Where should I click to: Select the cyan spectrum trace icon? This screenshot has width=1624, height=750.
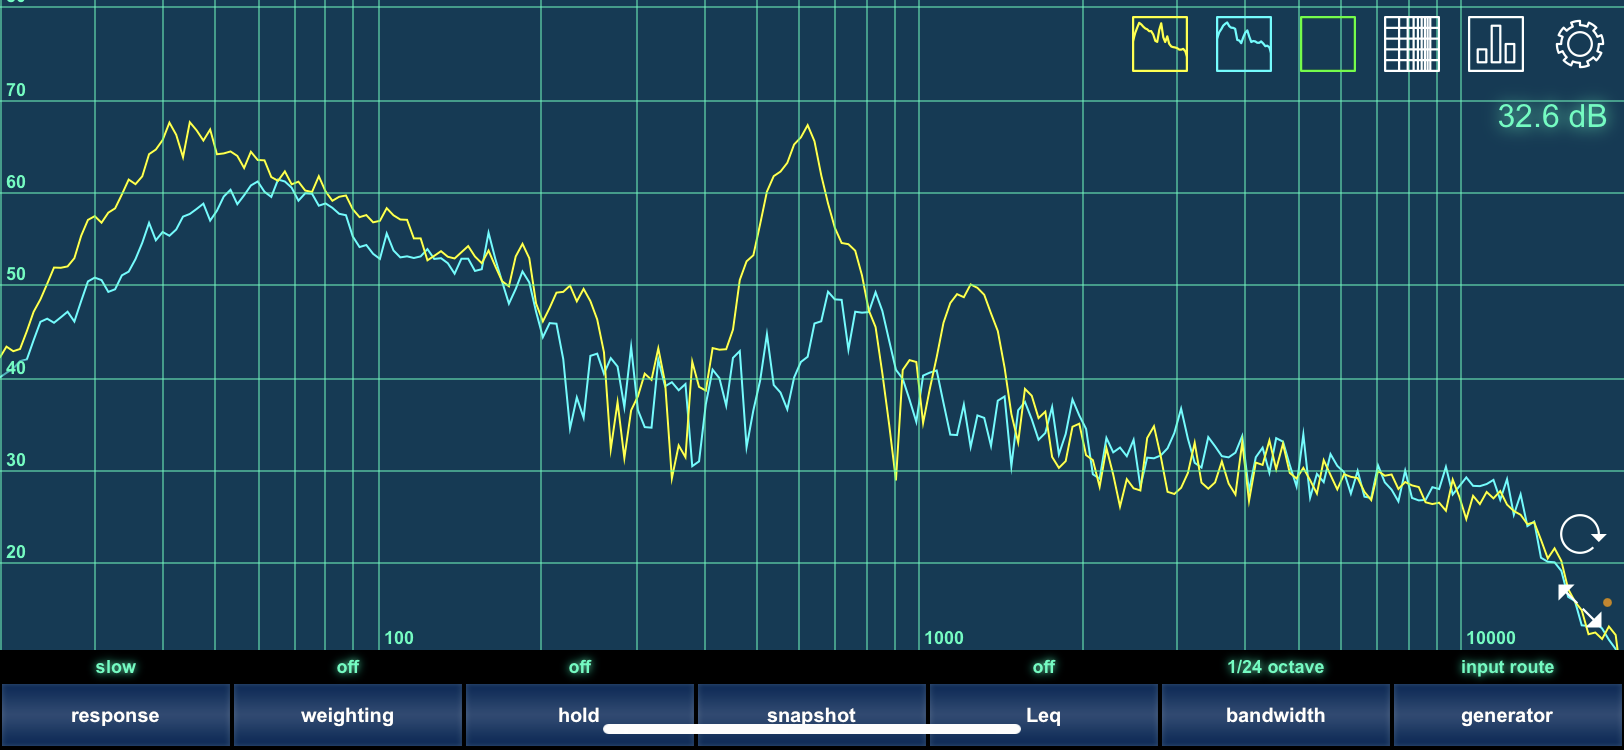(x=1243, y=44)
